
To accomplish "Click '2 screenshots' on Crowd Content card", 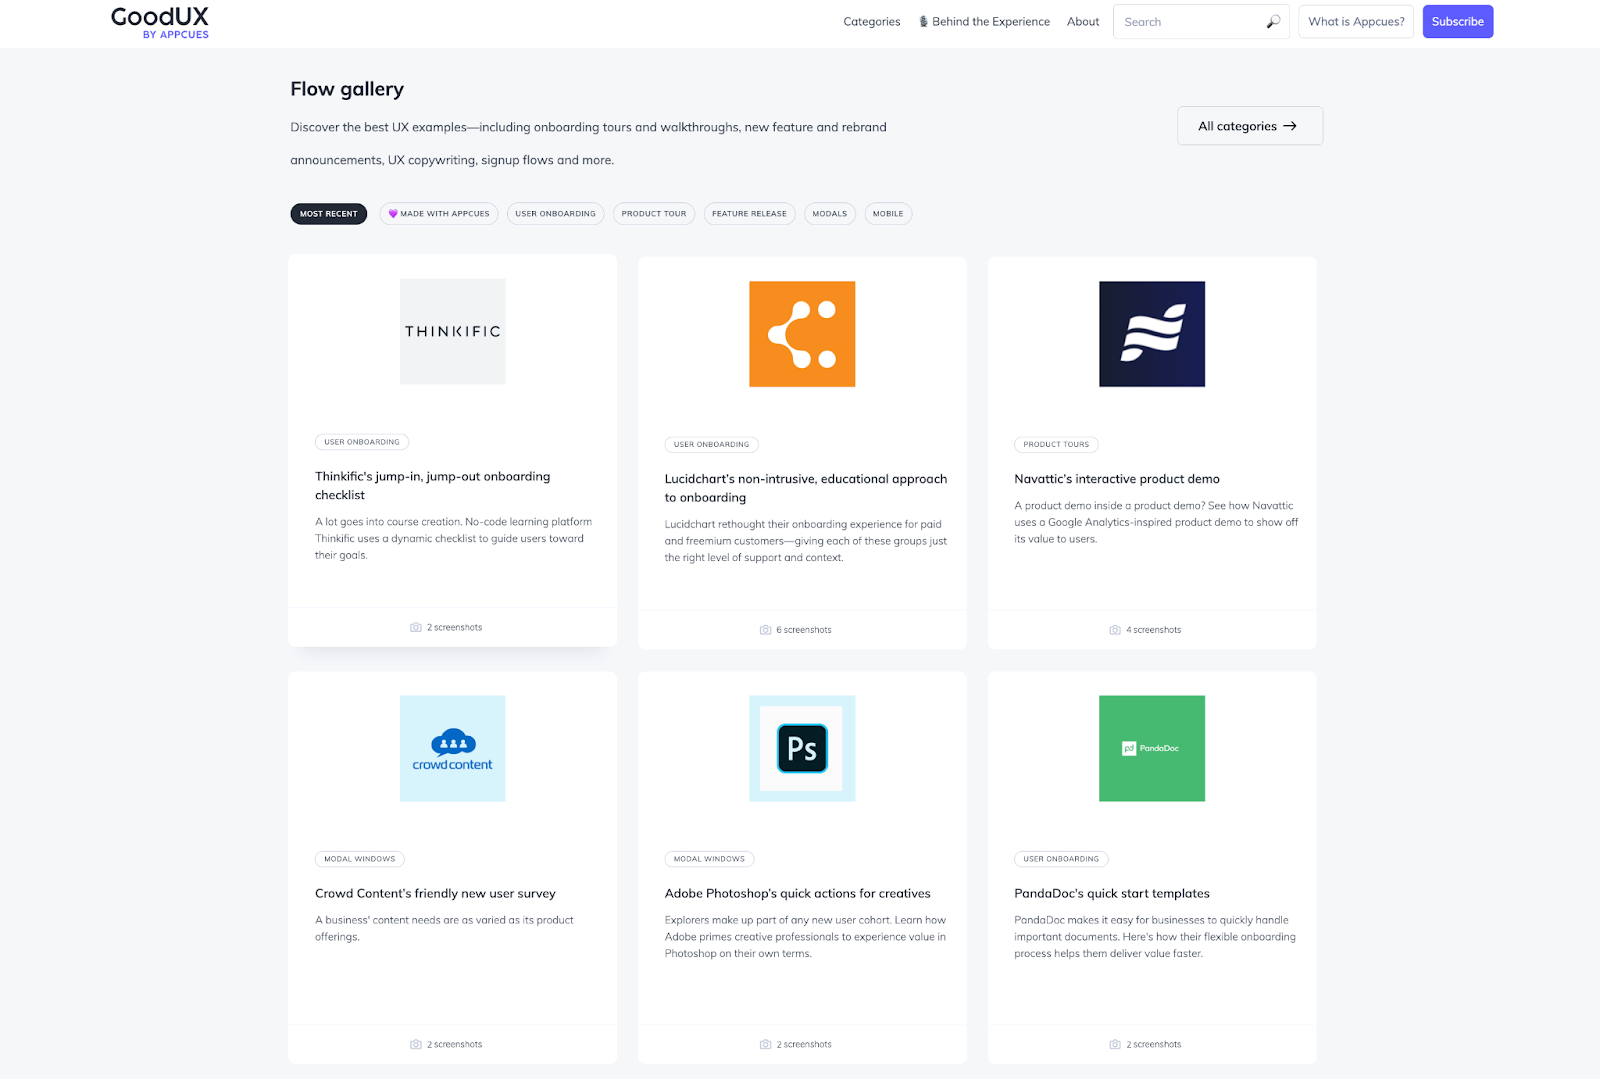I will tap(454, 1044).
